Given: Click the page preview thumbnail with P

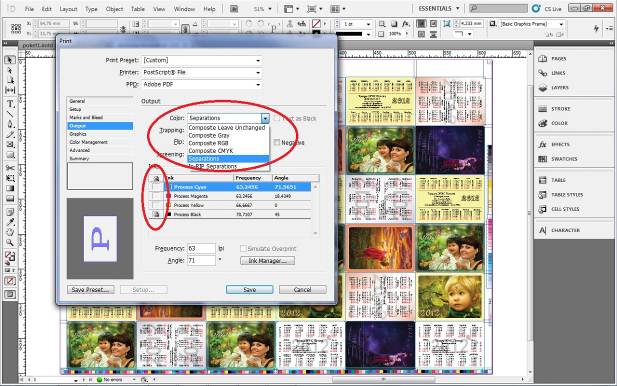Looking at the screenshot, I should coord(100,238).
